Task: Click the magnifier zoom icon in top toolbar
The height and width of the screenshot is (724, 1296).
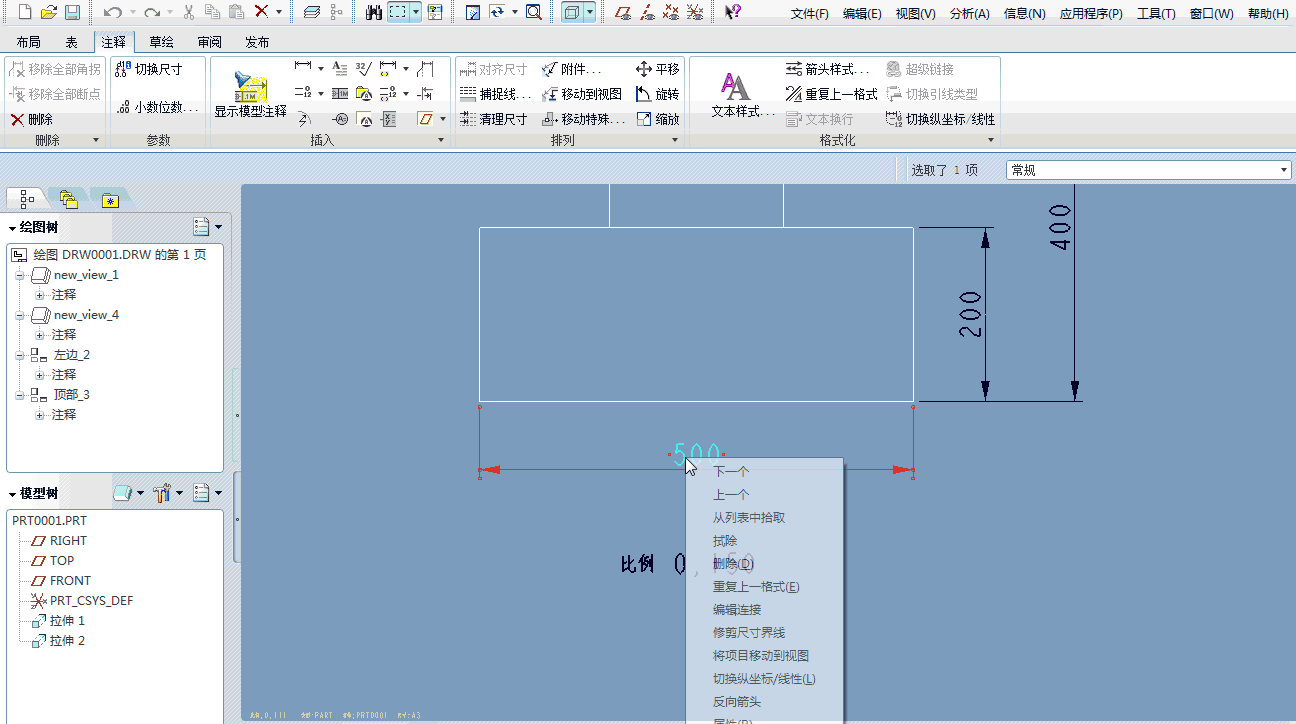Action: pos(534,12)
